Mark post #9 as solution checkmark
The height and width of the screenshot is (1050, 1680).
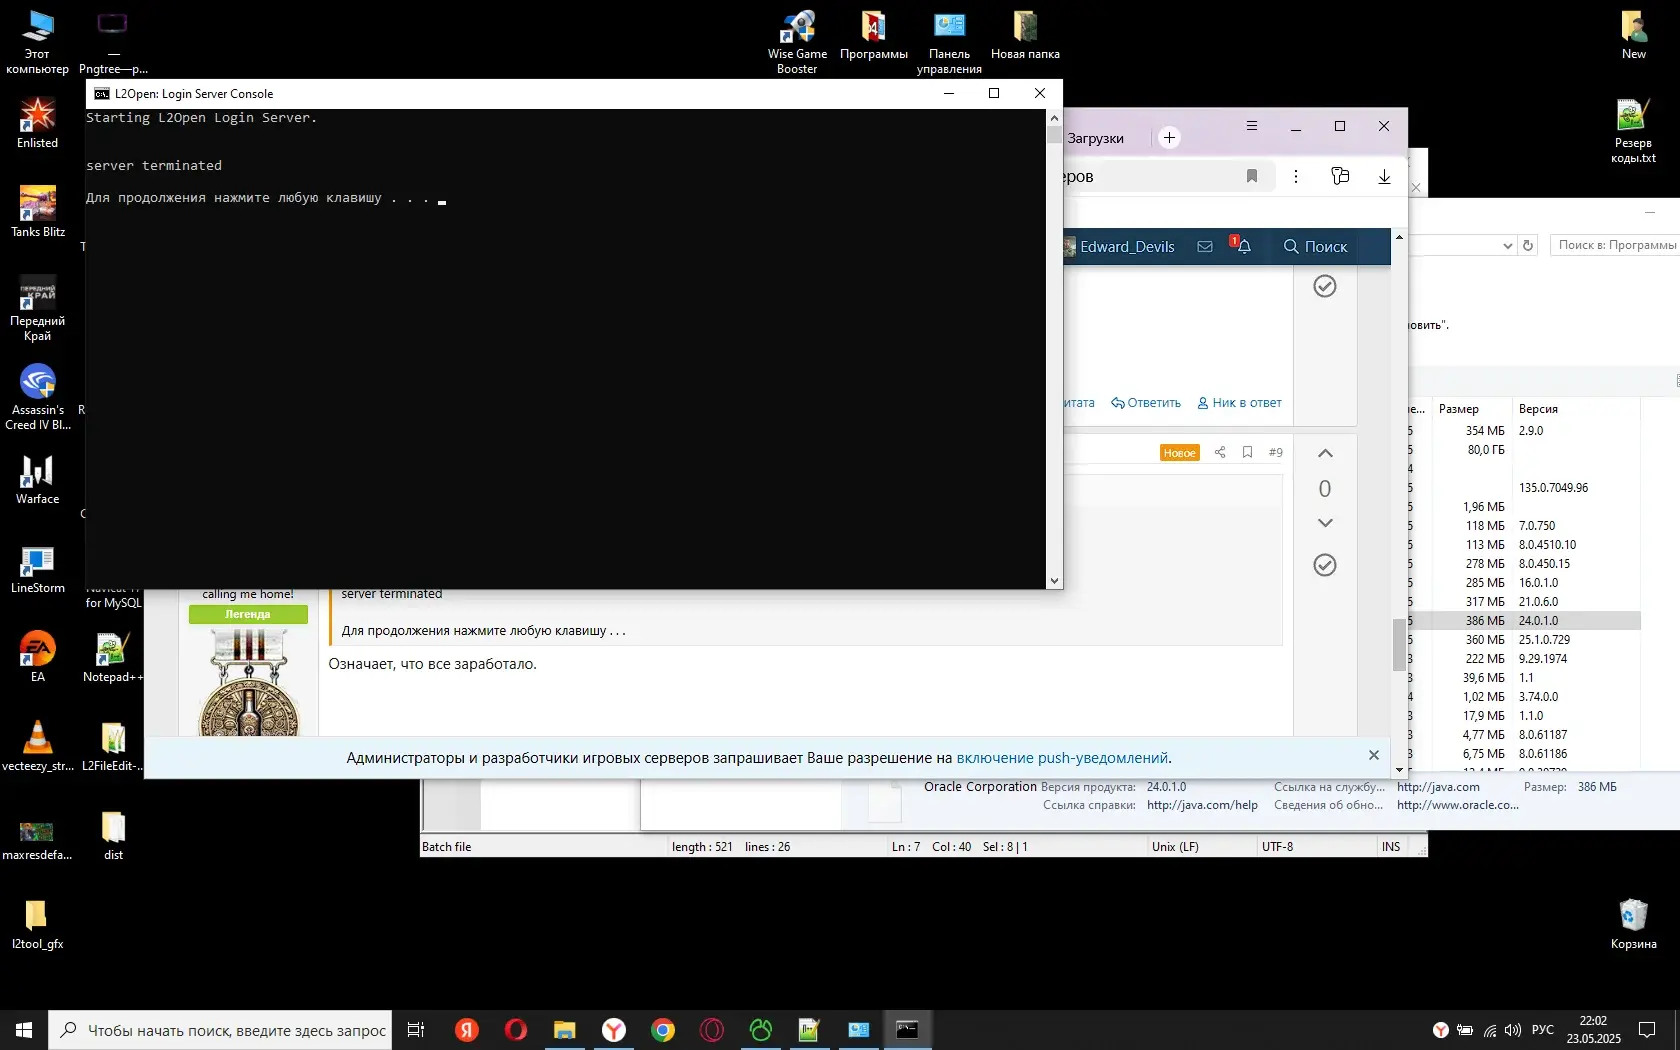click(x=1325, y=565)
